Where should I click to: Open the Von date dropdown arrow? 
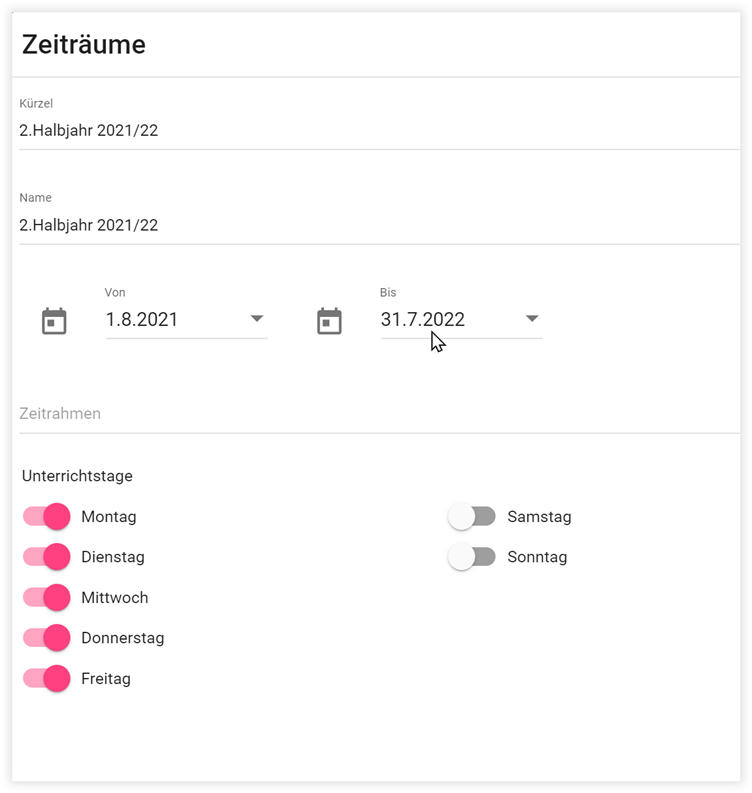257,319
